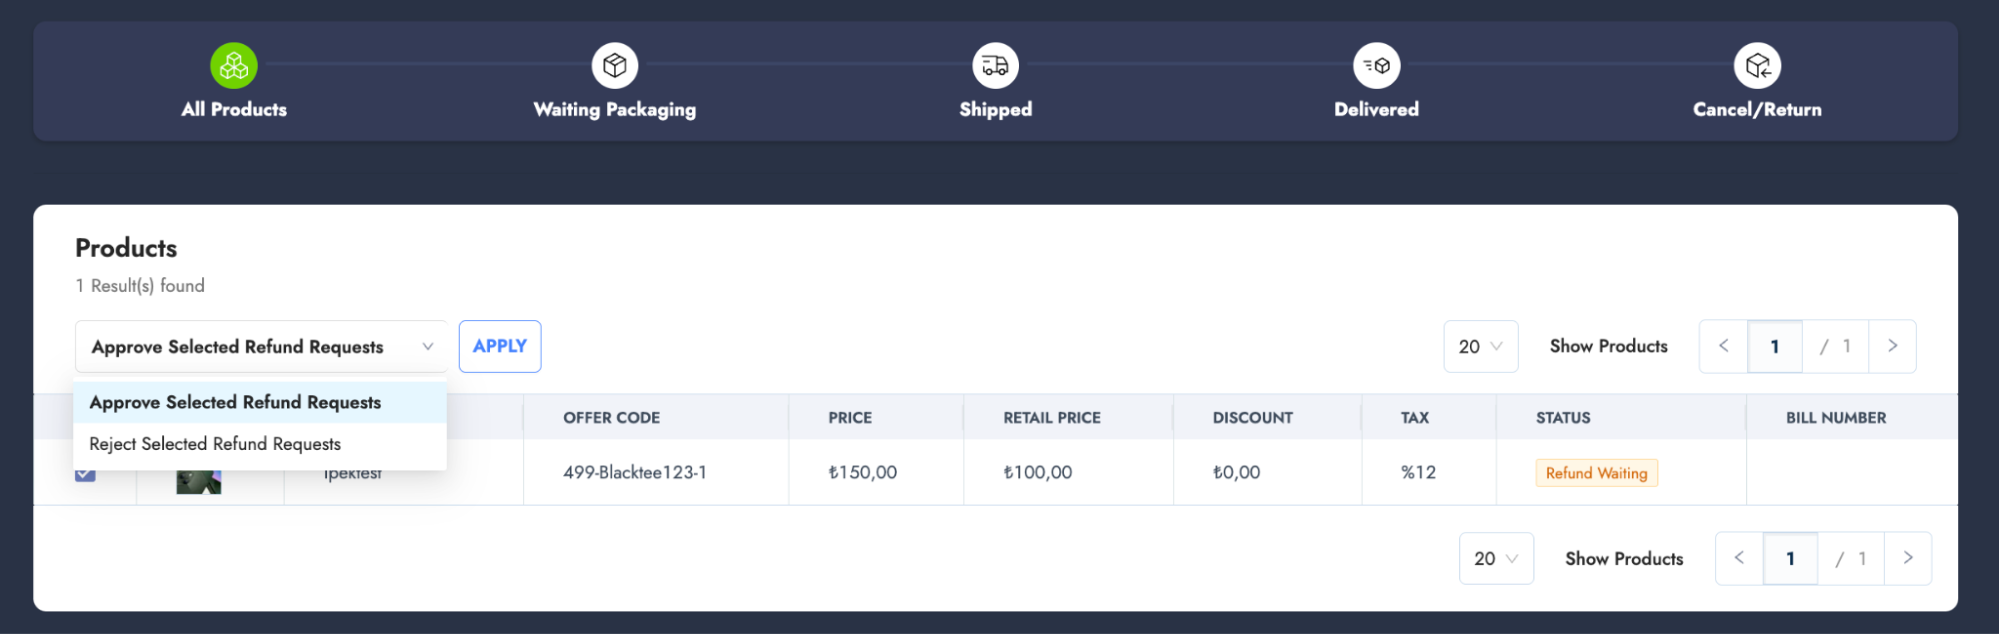Viewport: 1999px width, 635px height.
Task: Go to next page in bottom pagination
Action: pyautogui.click(x=1908, y=558)
